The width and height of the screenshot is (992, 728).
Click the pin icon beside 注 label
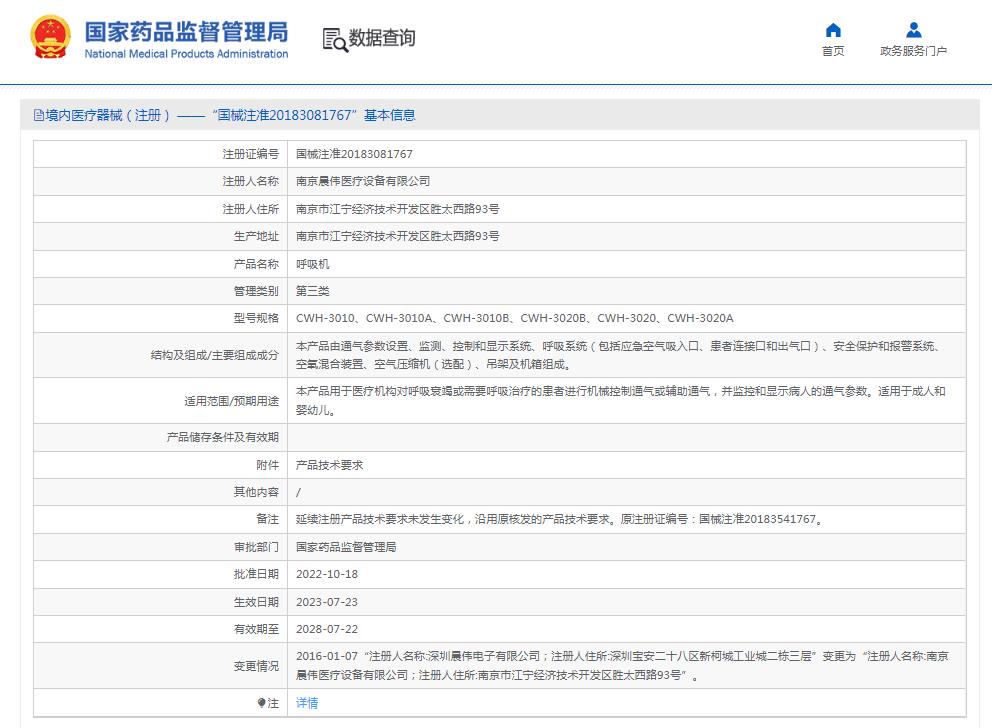coord(262,703)
